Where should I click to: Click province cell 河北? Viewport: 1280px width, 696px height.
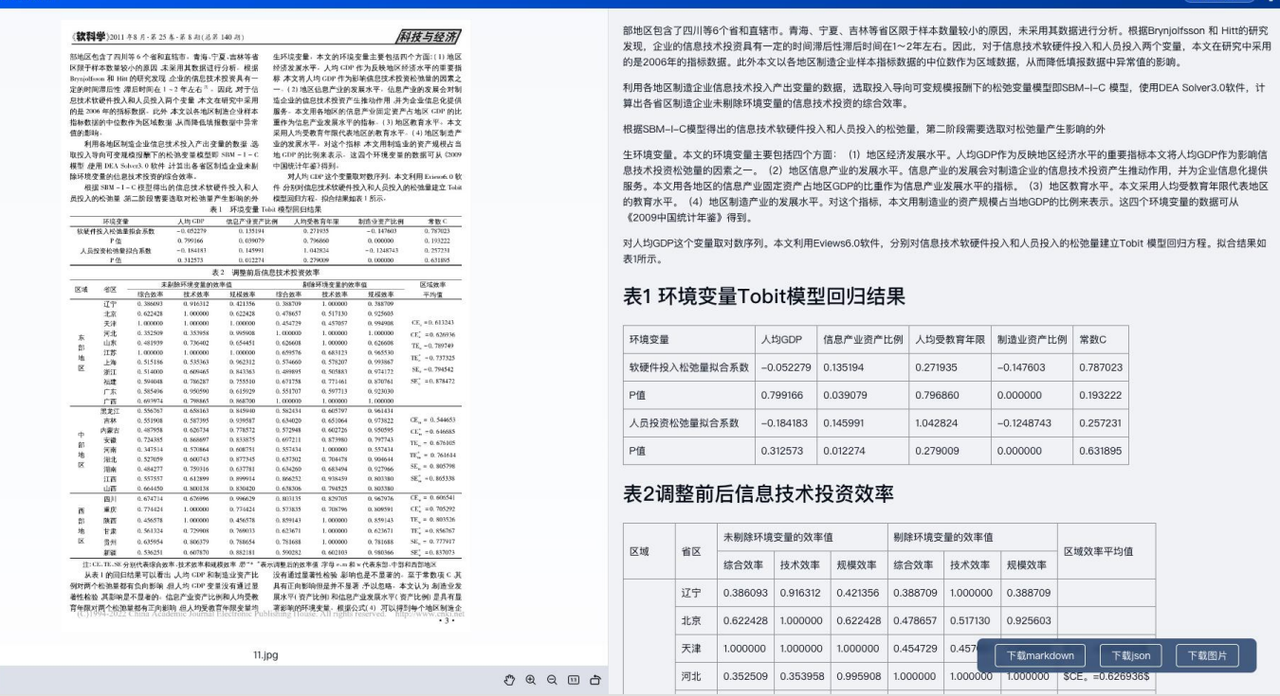tap(696, 676)
